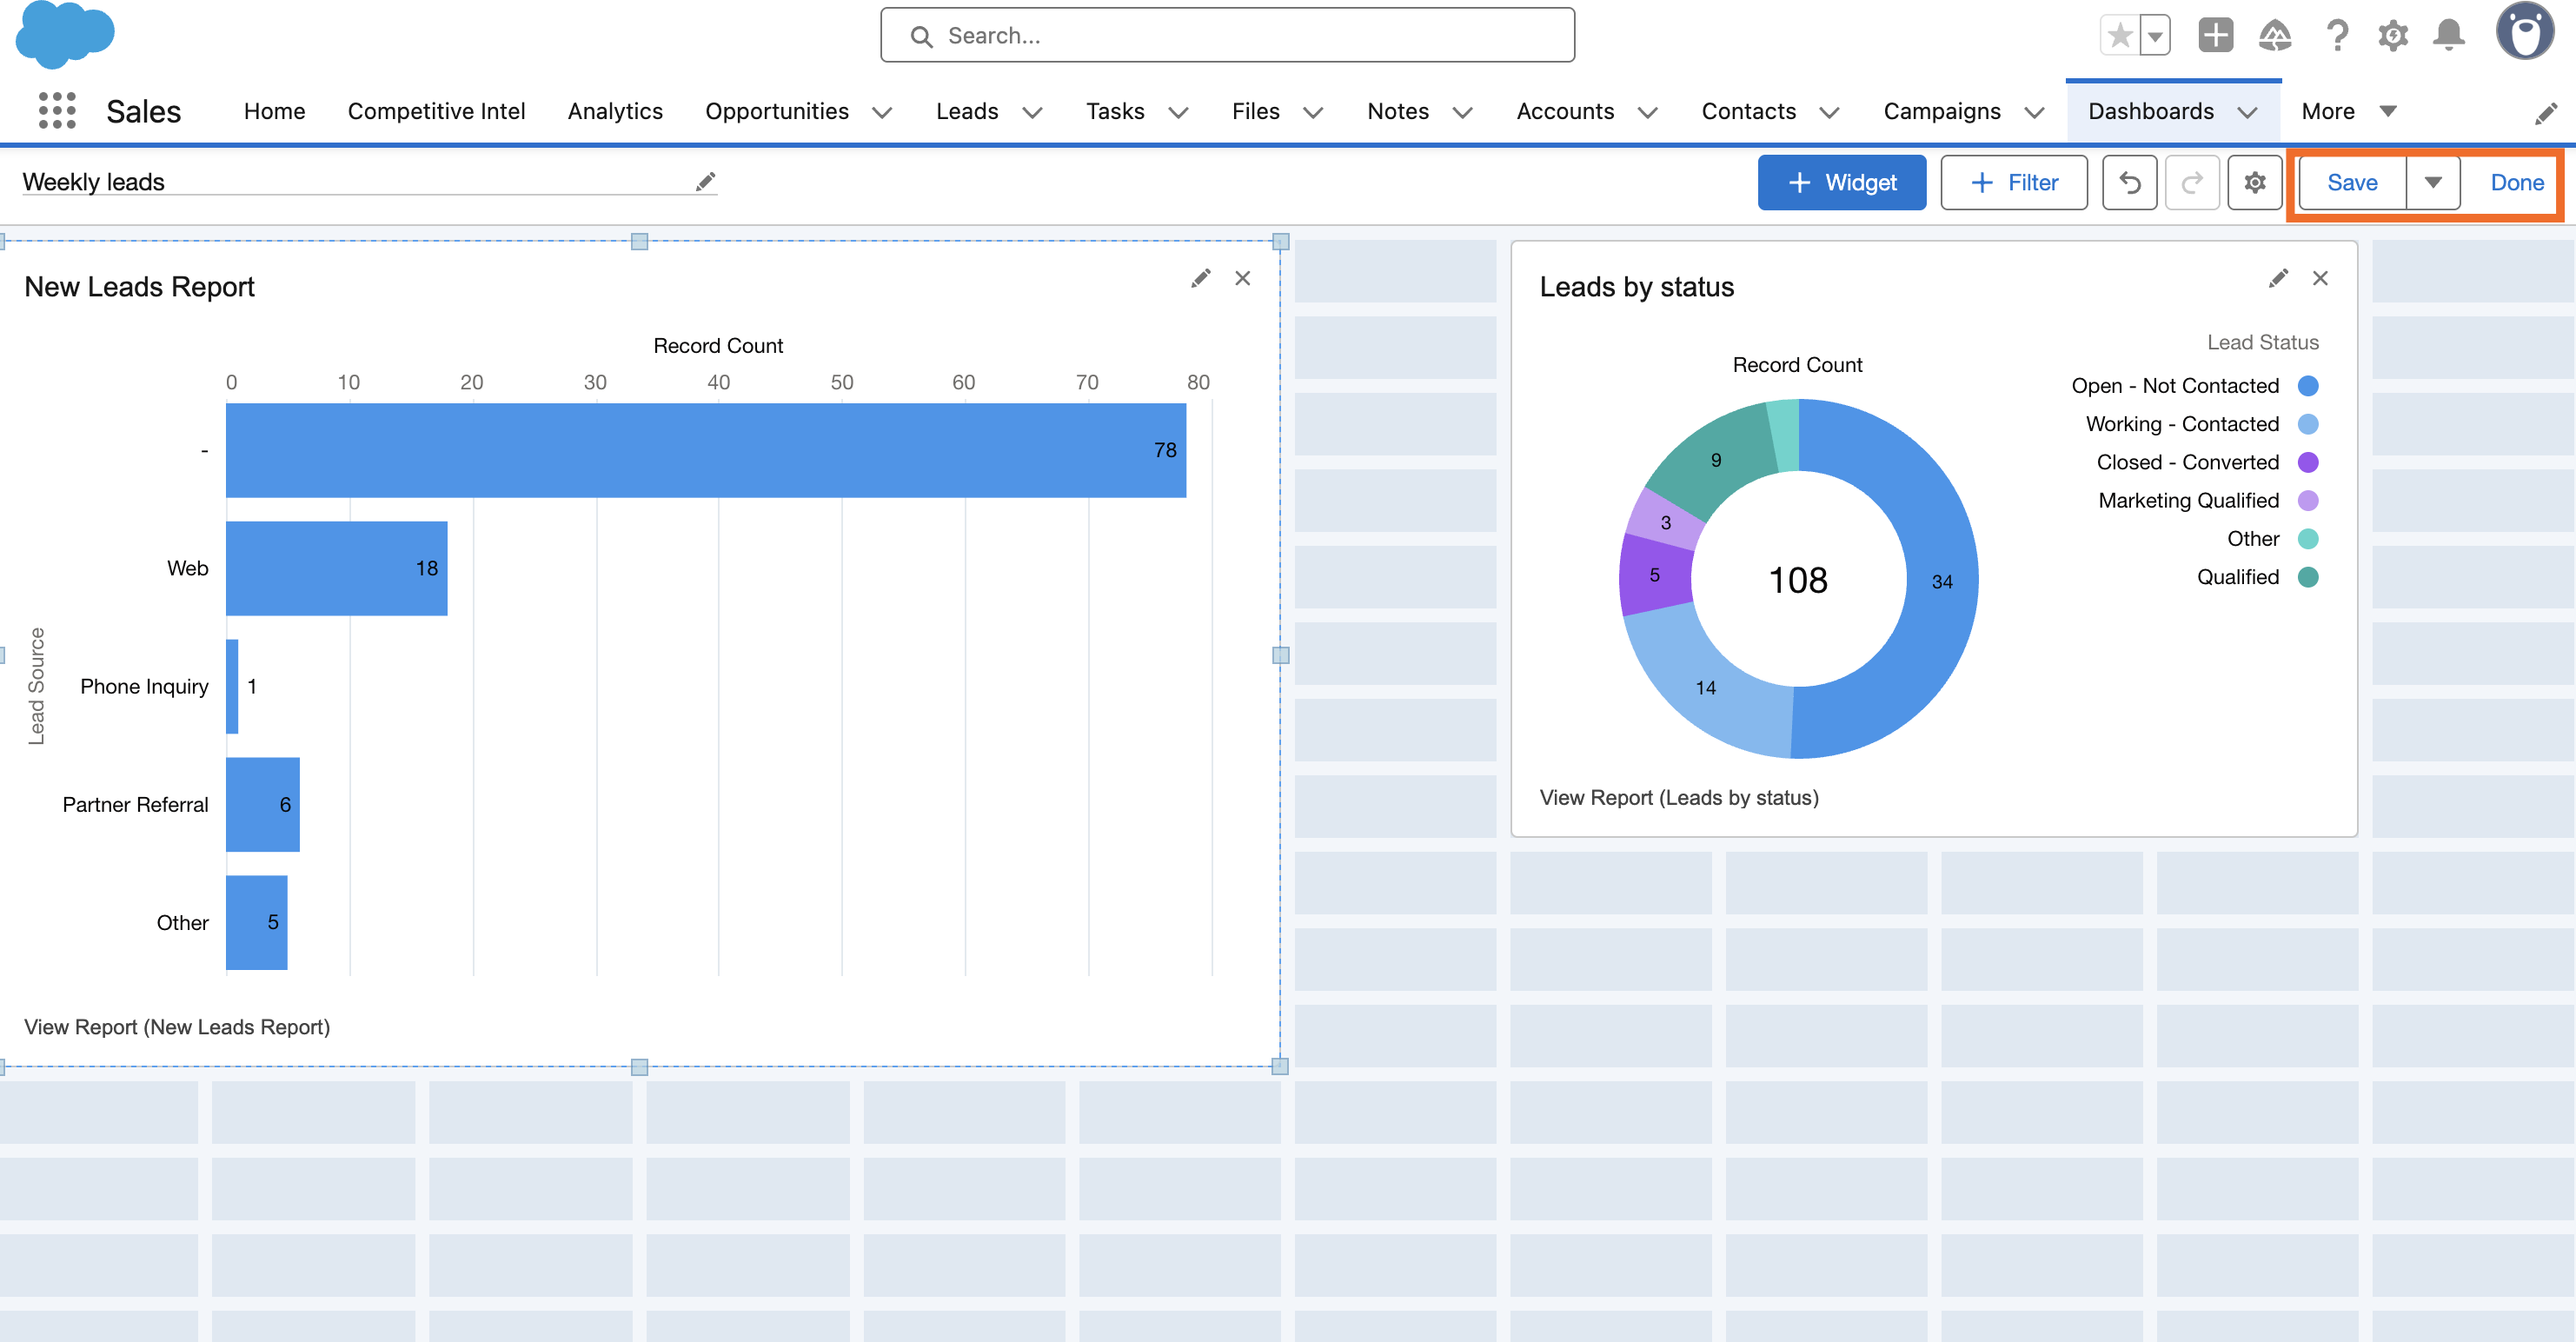Screen dimensions: 2576x1342
Task: Click the Redo arrow button
Action: click(x=2192, y=182)
